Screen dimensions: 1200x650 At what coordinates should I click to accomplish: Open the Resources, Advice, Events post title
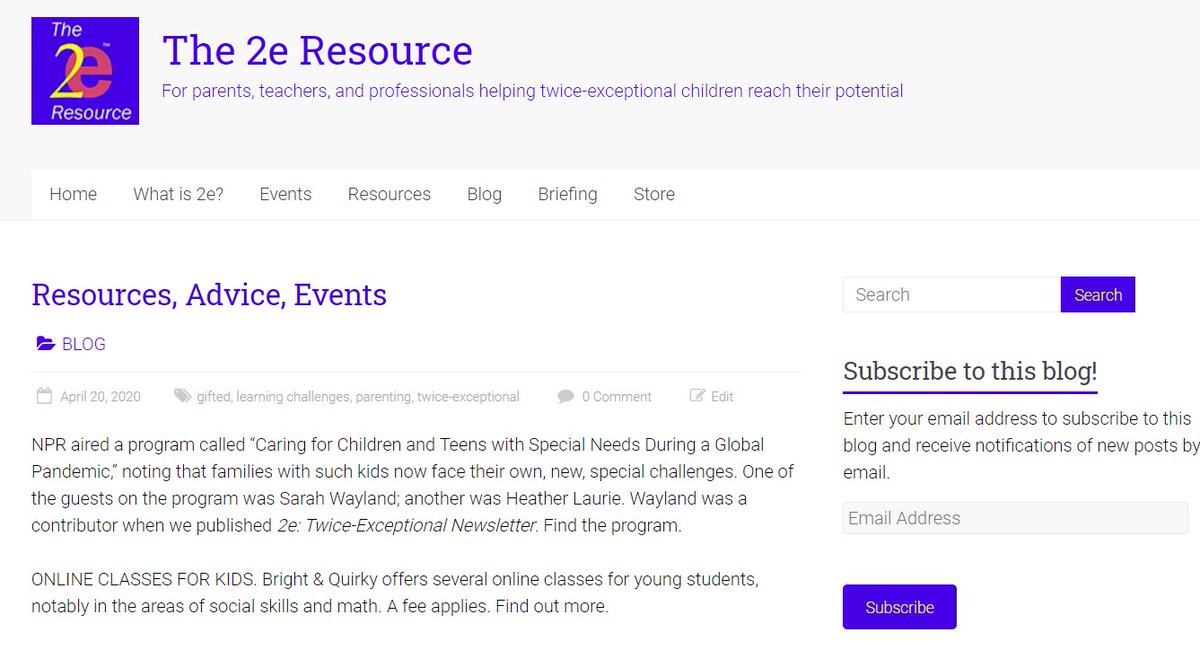click(x=209, y=295)
